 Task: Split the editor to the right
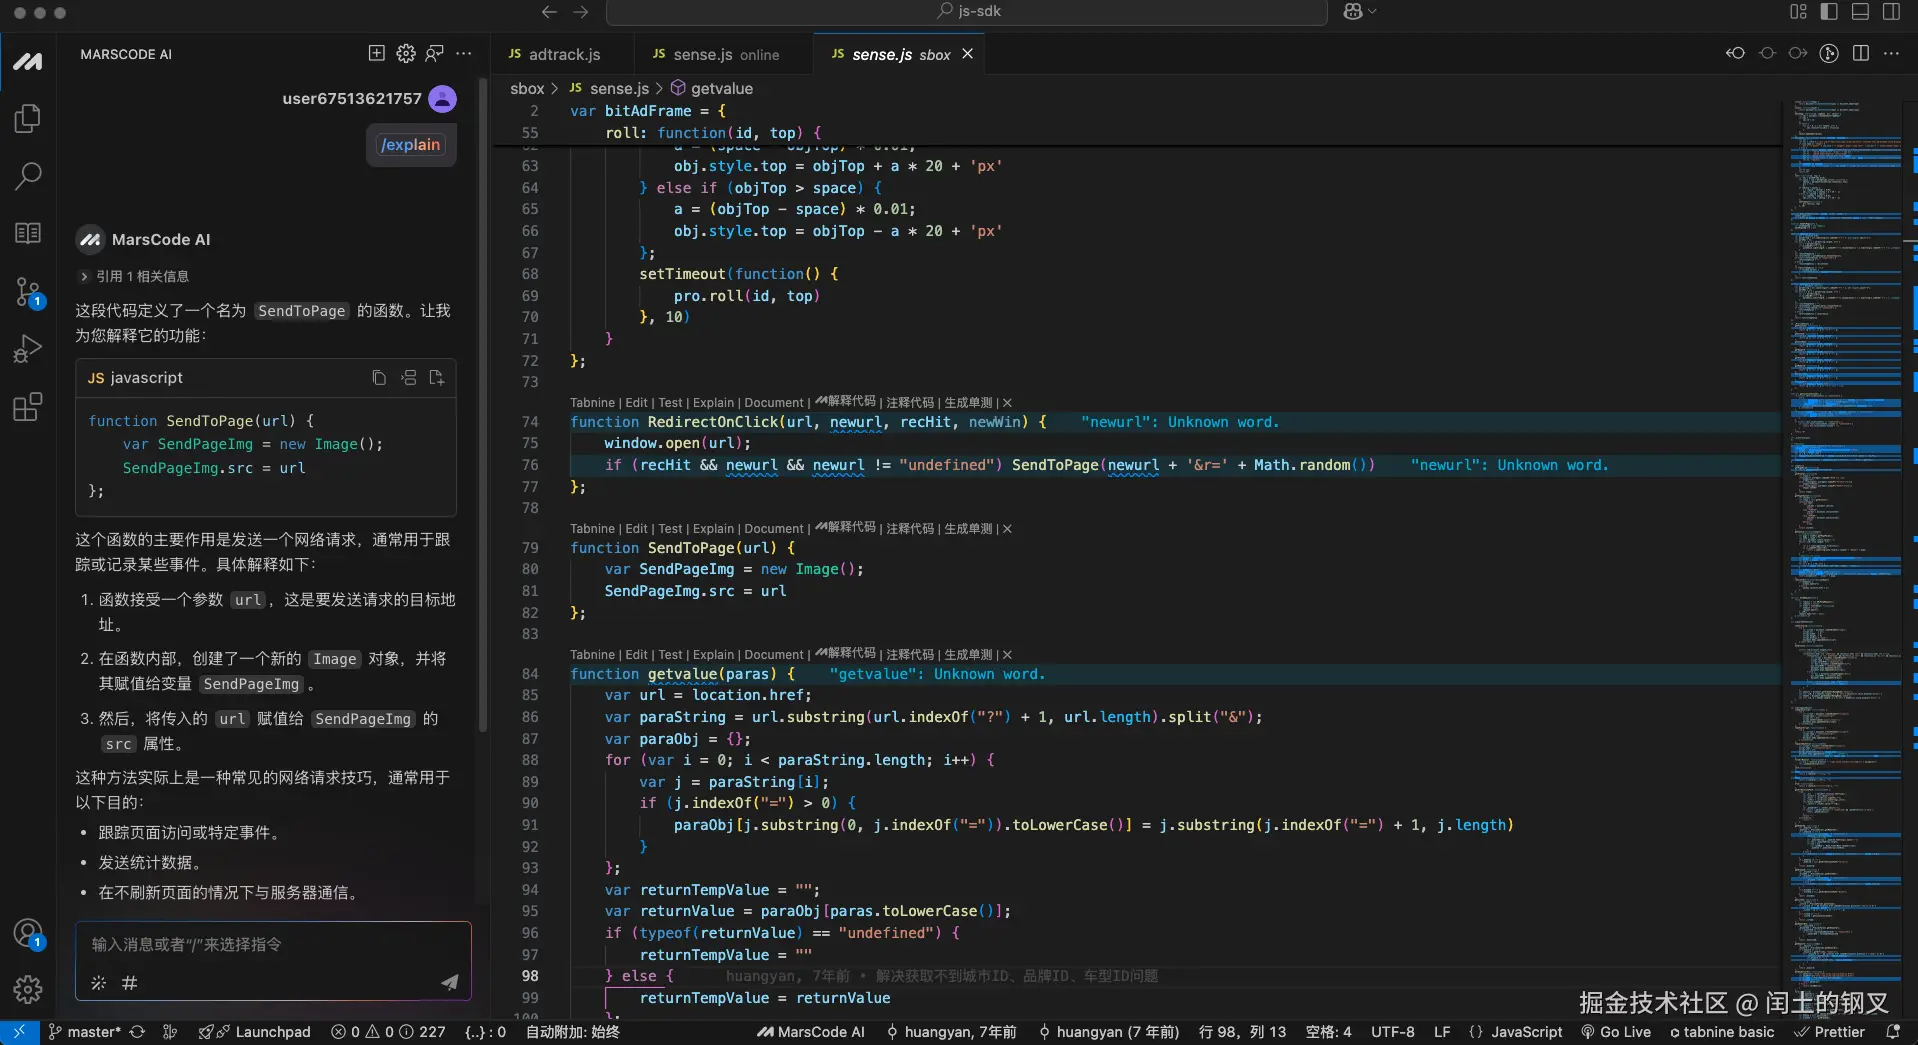pos(1860,54)
